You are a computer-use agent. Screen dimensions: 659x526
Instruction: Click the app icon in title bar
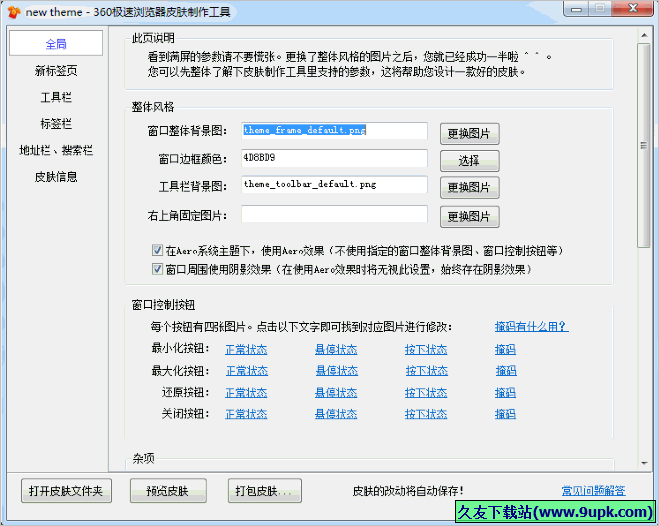pos(14,12)
